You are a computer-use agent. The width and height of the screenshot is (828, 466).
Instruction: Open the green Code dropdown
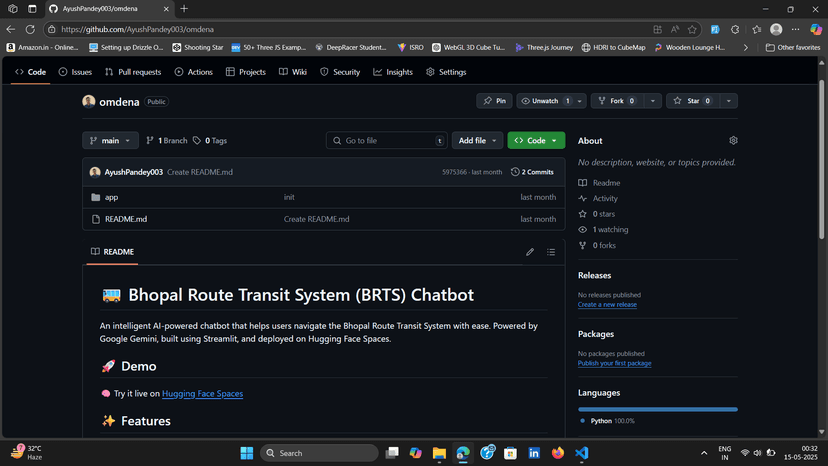pos(536,141)
